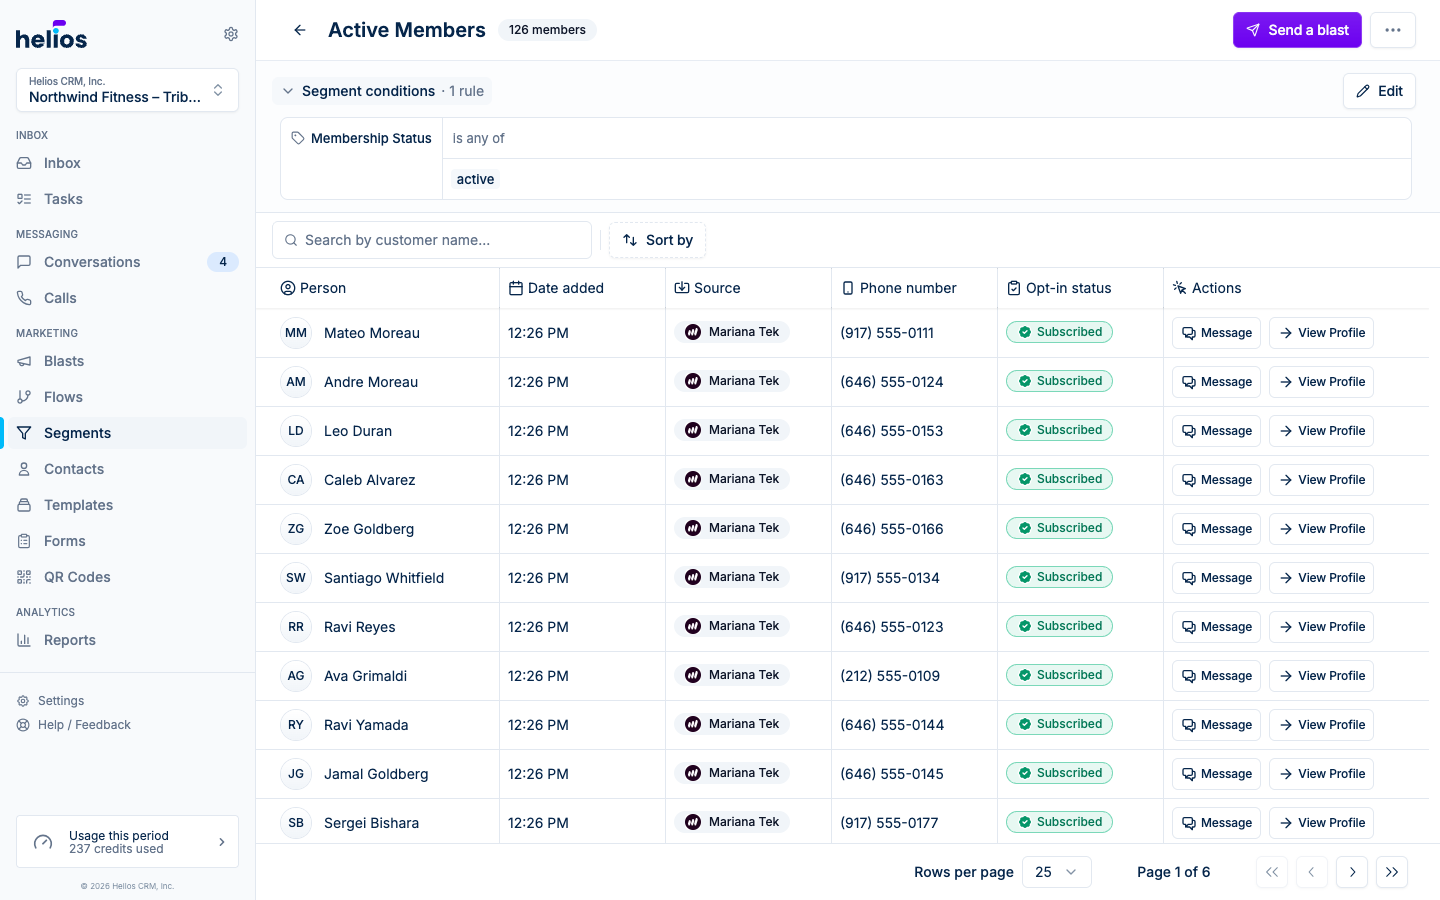Open Calls in the sidebar
The image size is (1440, 900).
tap(127, 298)
